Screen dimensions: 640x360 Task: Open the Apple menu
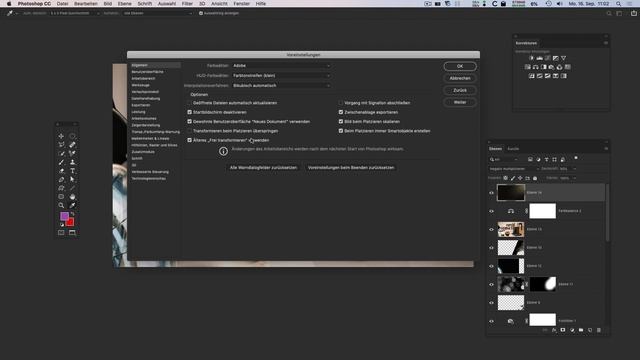[x=9, y=4]
